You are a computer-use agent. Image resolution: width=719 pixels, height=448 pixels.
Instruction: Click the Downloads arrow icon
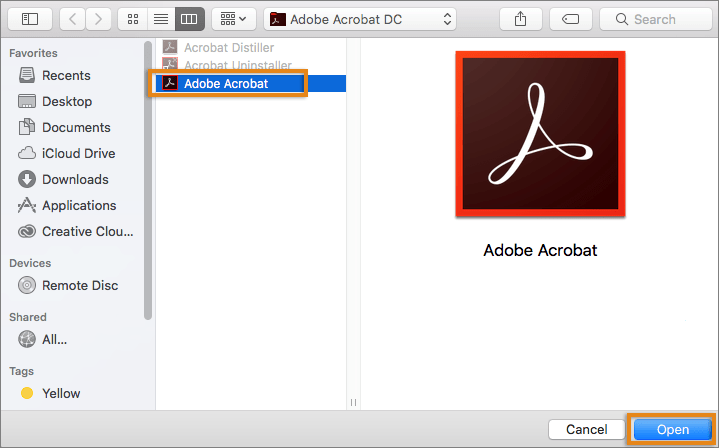click(27, 179)
